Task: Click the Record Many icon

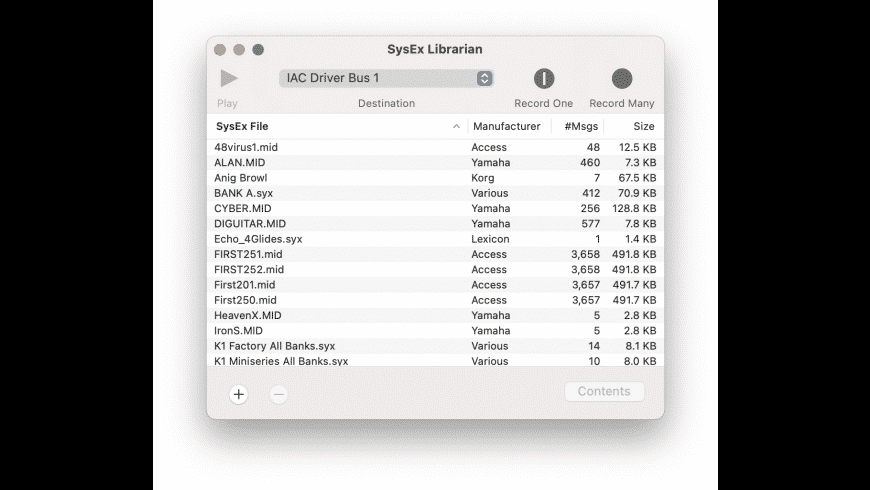Action: click(x=621, y=78)
